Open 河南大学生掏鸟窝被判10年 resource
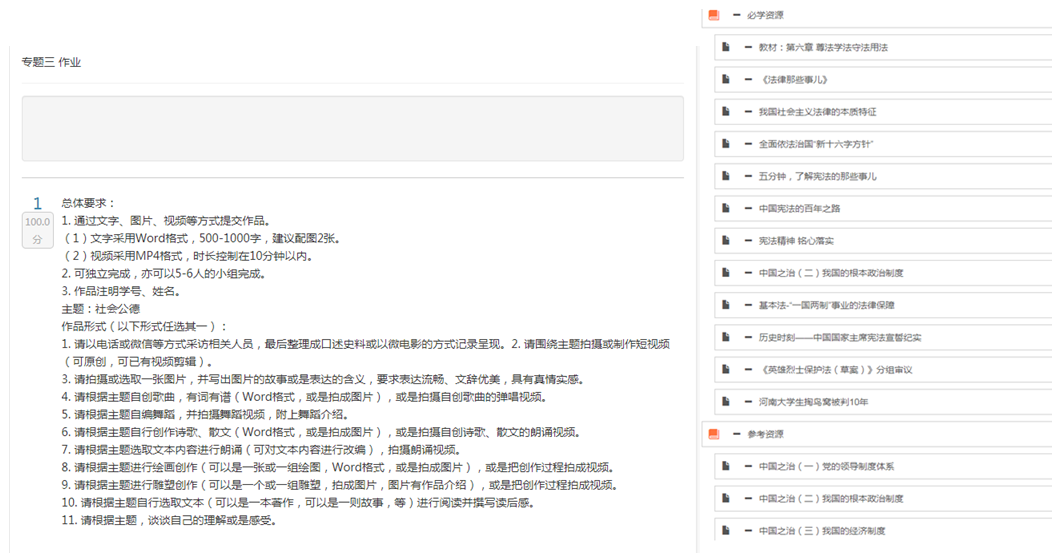 813,402
